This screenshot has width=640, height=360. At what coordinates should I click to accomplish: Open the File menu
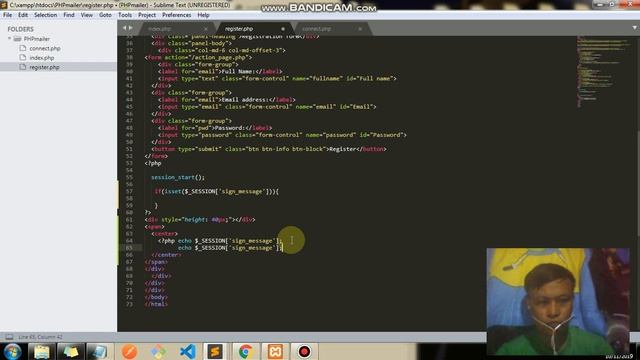click(8, 15)
